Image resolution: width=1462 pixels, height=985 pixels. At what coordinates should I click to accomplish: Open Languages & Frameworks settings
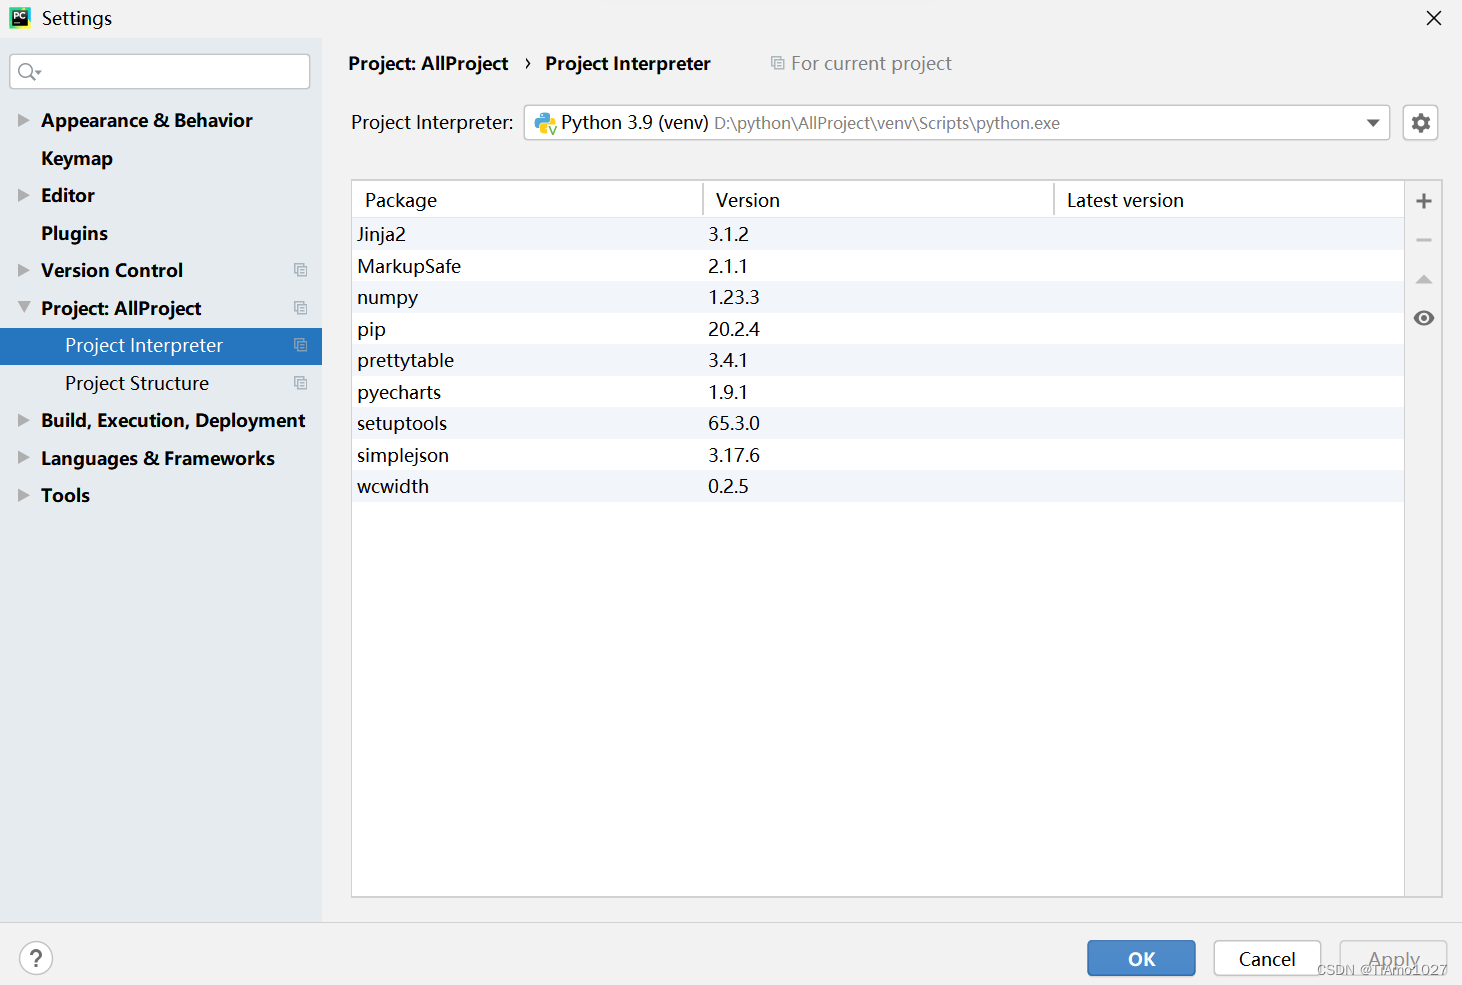pyautogui.click(x=157, y=458)
